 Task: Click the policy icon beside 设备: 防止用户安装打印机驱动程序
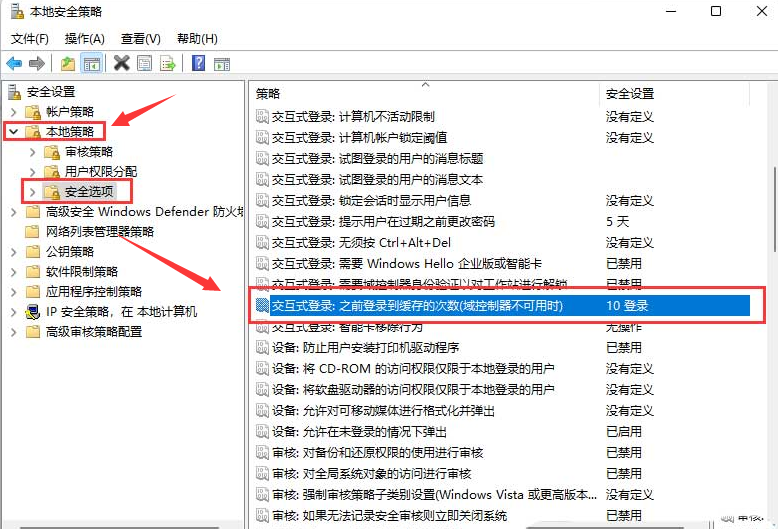tap(262, 347)
